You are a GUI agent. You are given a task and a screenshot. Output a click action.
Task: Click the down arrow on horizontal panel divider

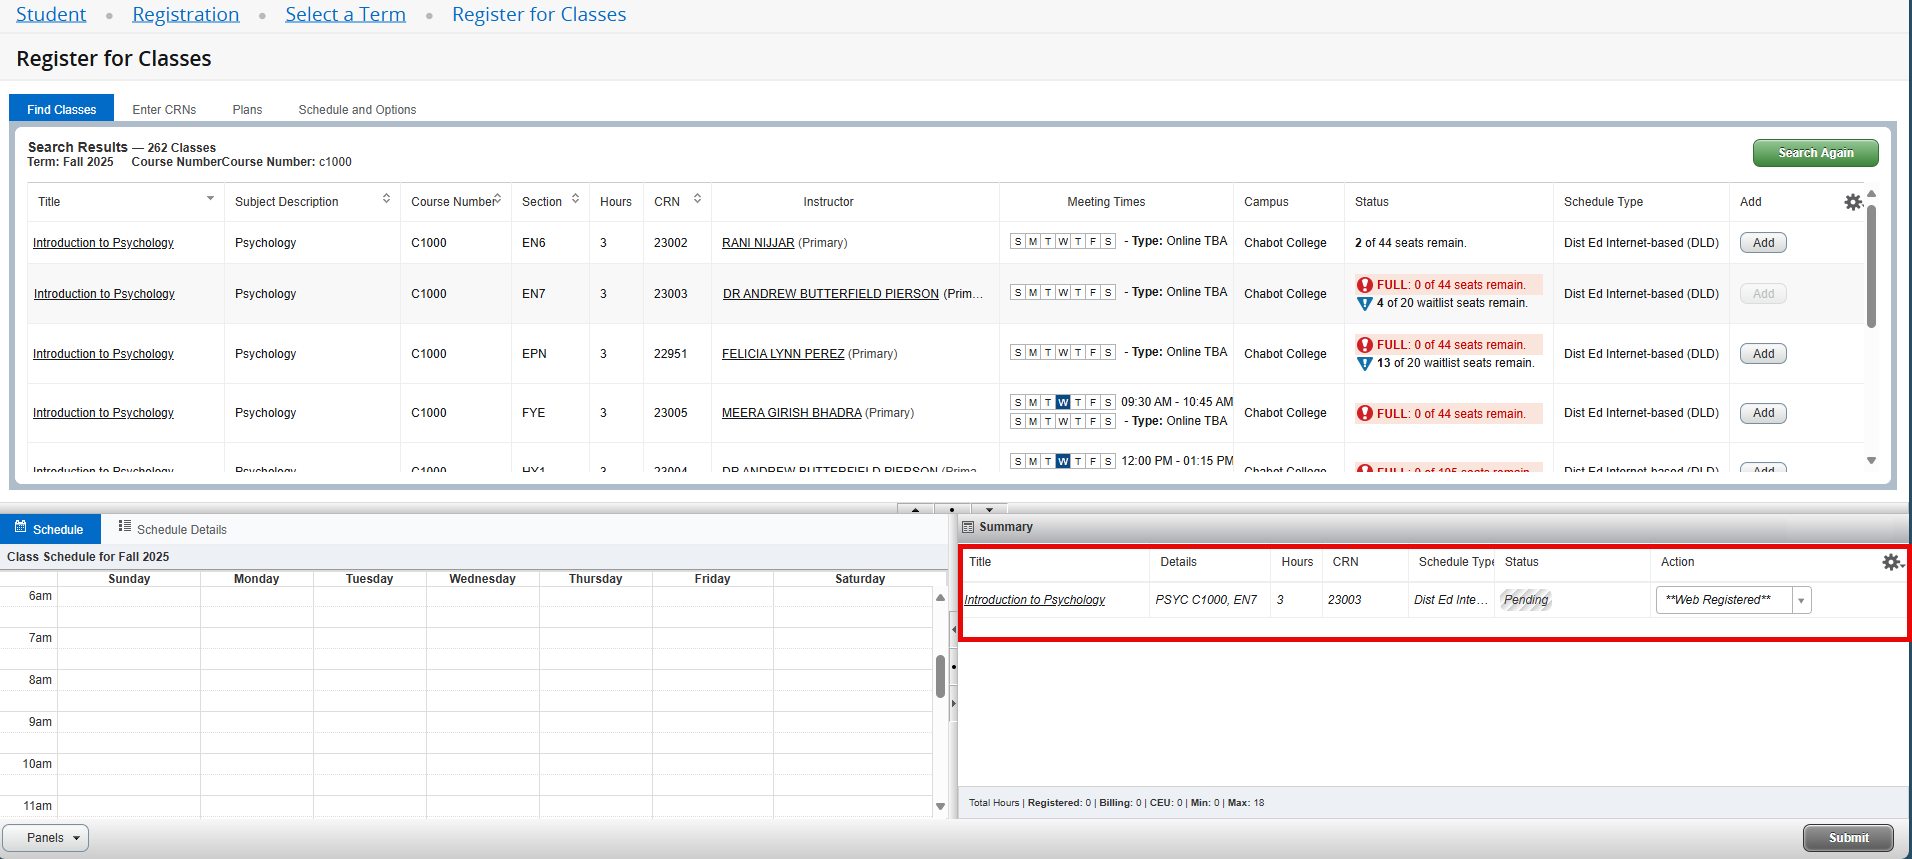(989, 509)
